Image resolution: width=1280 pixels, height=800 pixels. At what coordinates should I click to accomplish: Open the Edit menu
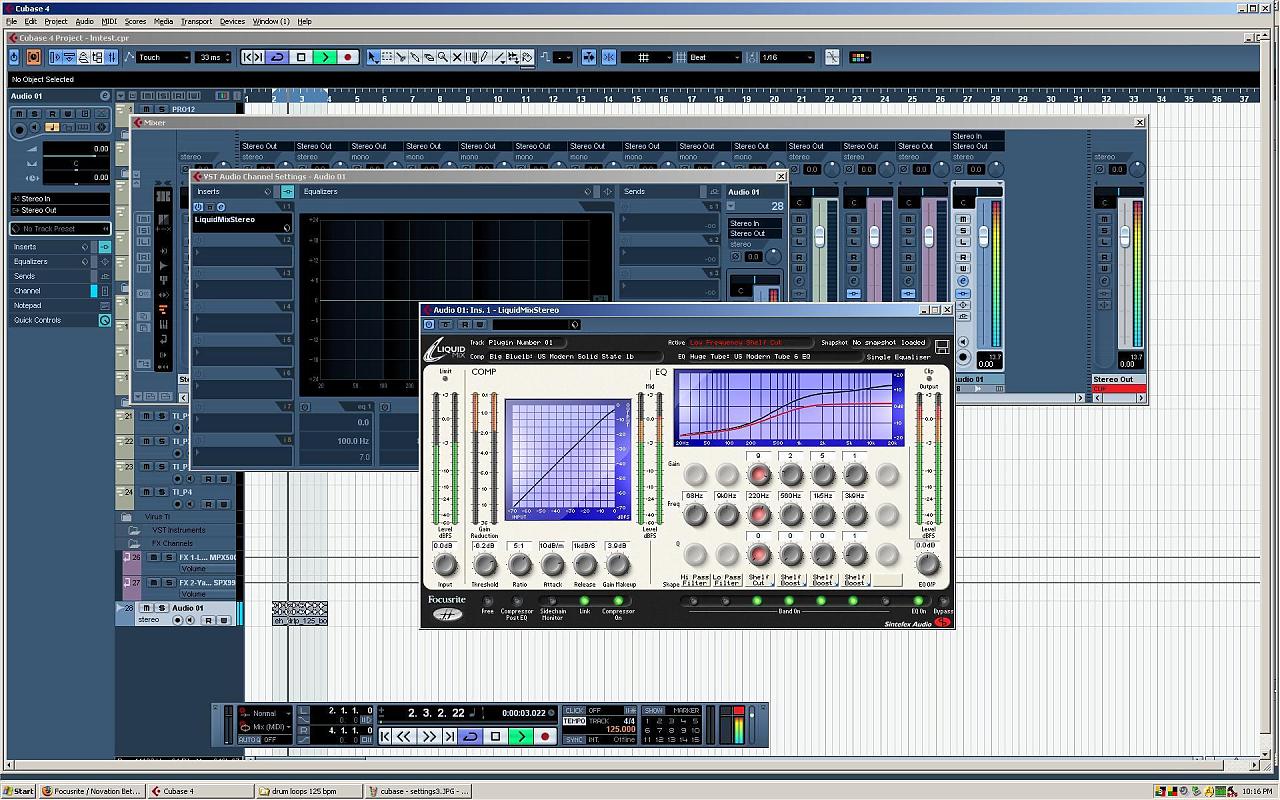click(31, 21)
